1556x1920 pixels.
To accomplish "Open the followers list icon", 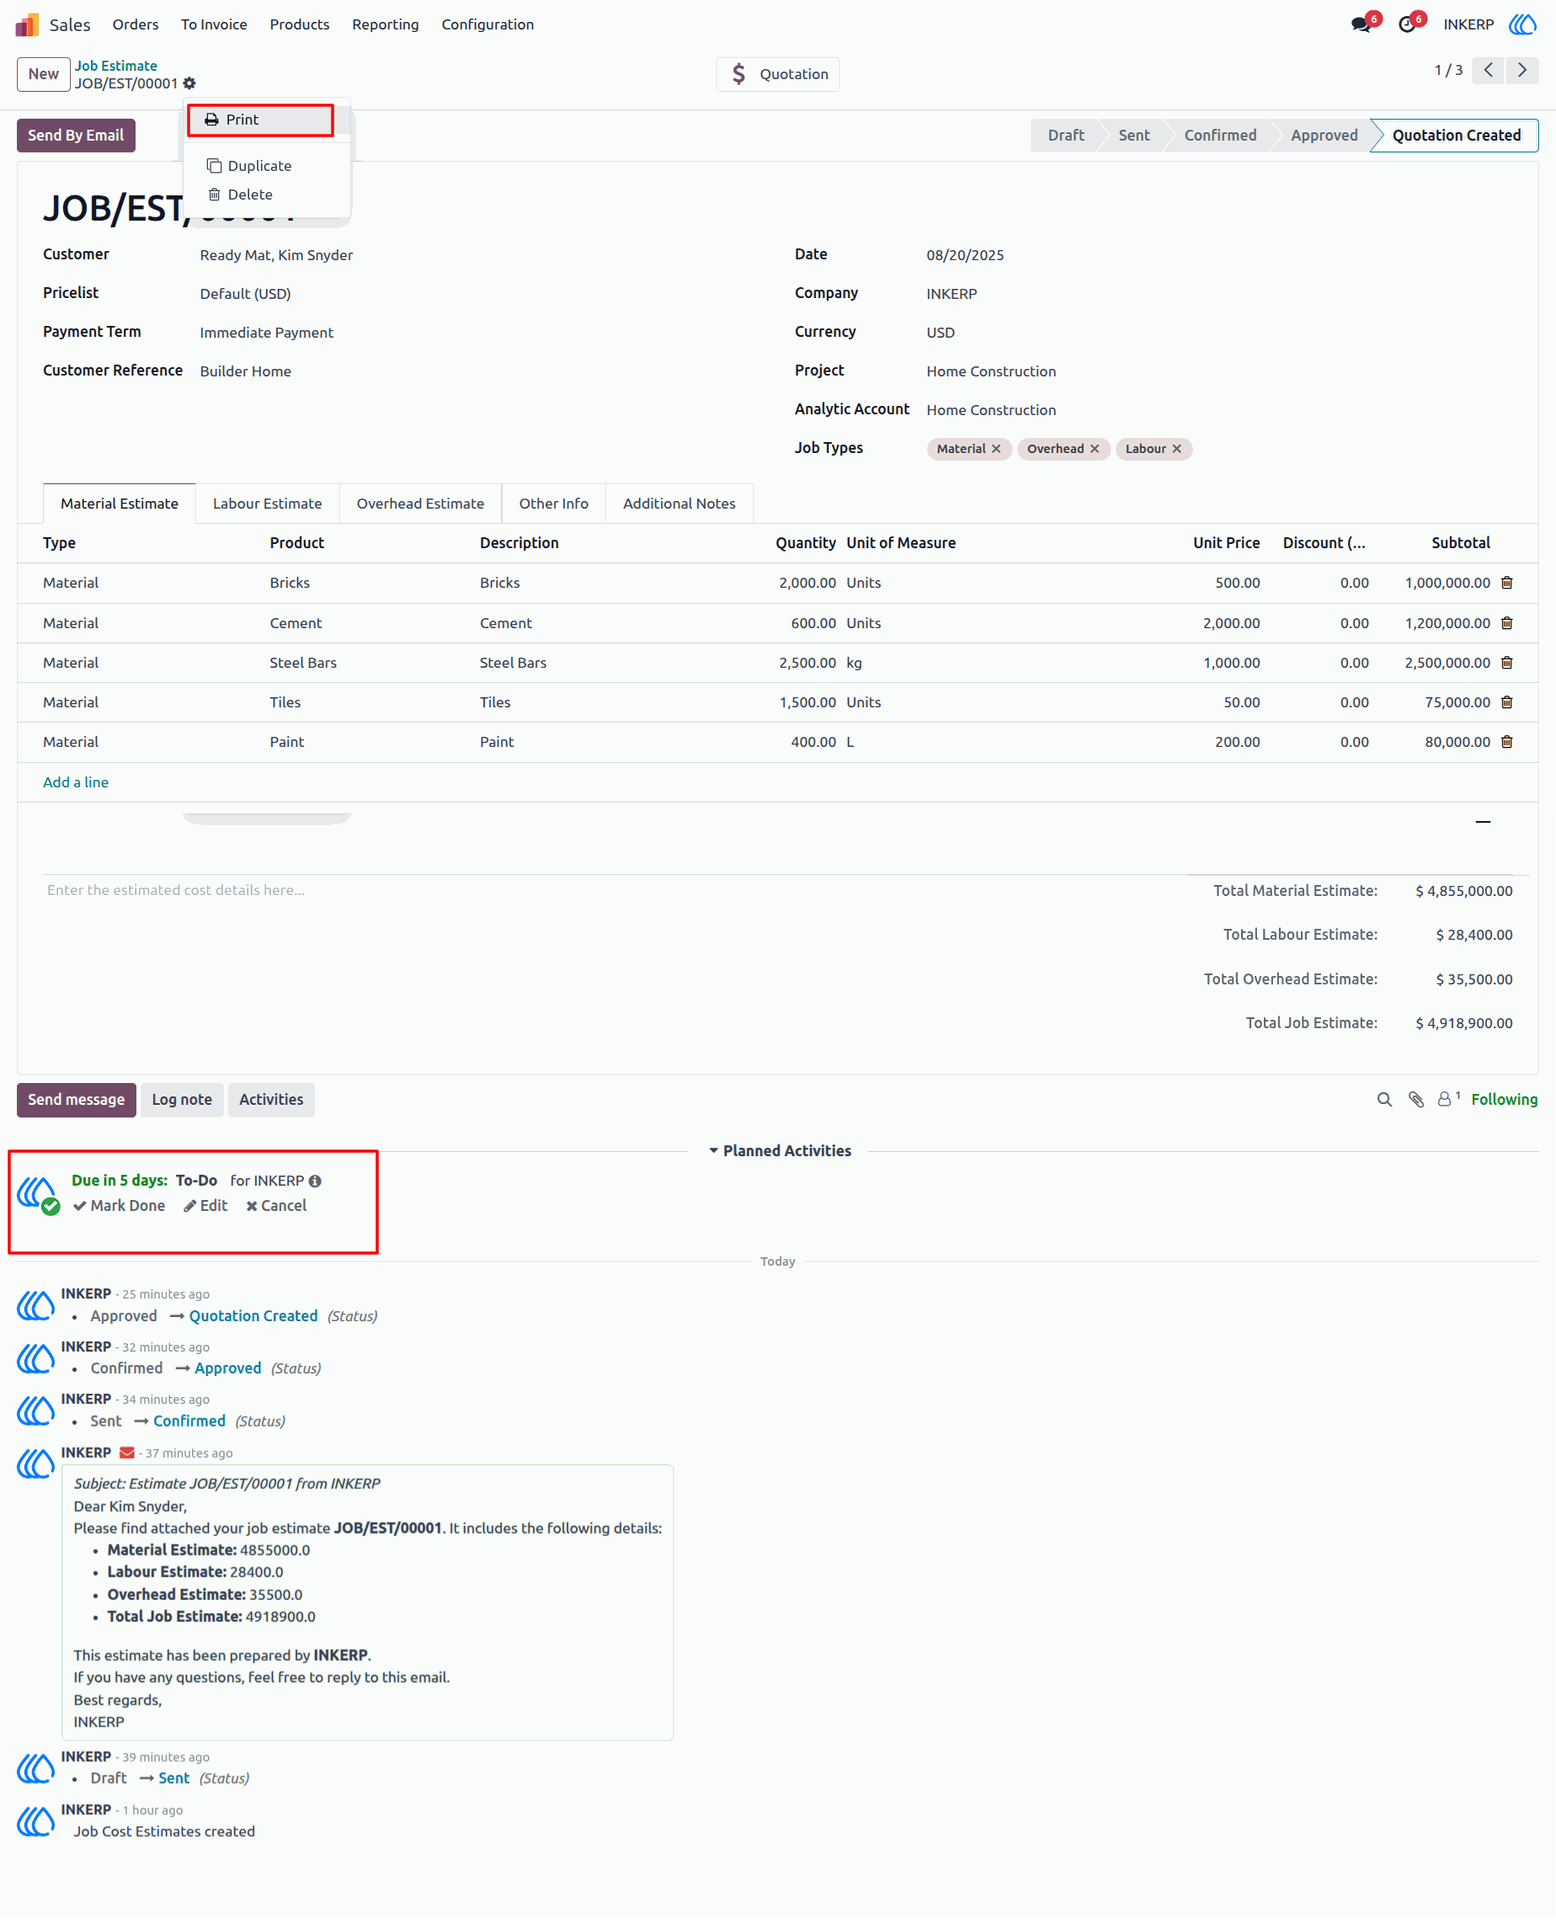I will tap(1448, 1099).
